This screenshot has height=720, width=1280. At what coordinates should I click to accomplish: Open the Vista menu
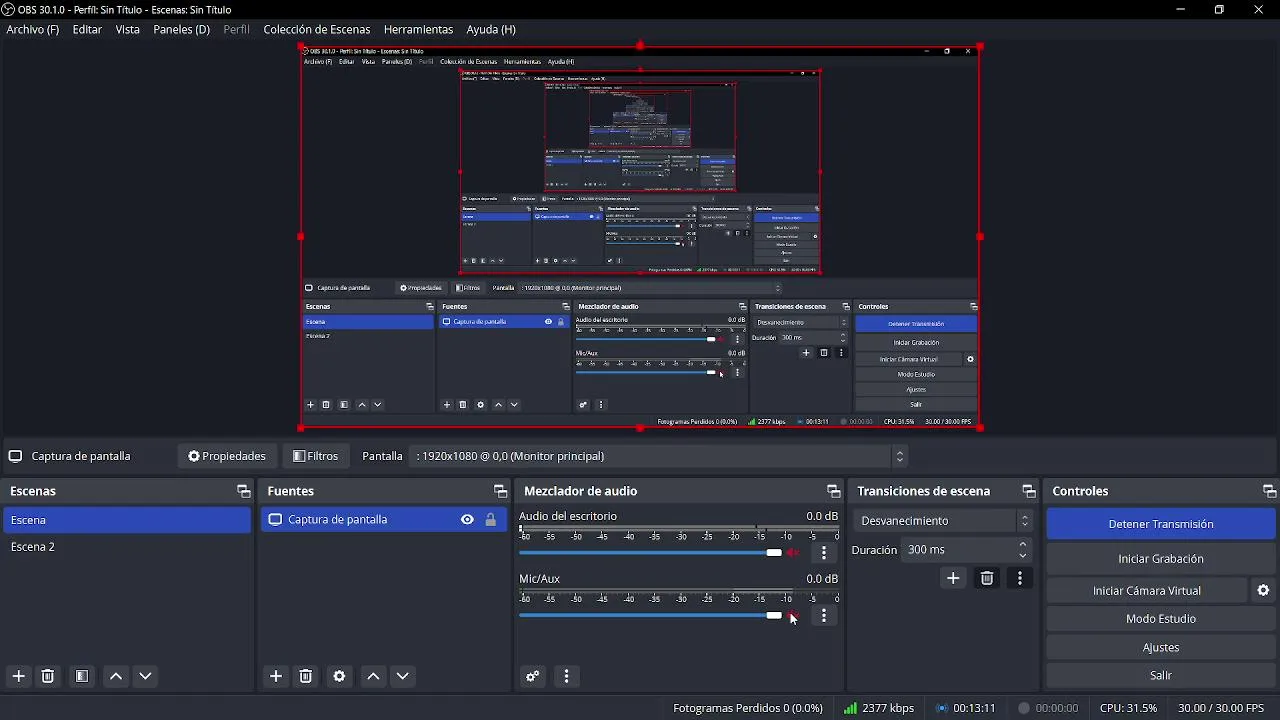128,30
